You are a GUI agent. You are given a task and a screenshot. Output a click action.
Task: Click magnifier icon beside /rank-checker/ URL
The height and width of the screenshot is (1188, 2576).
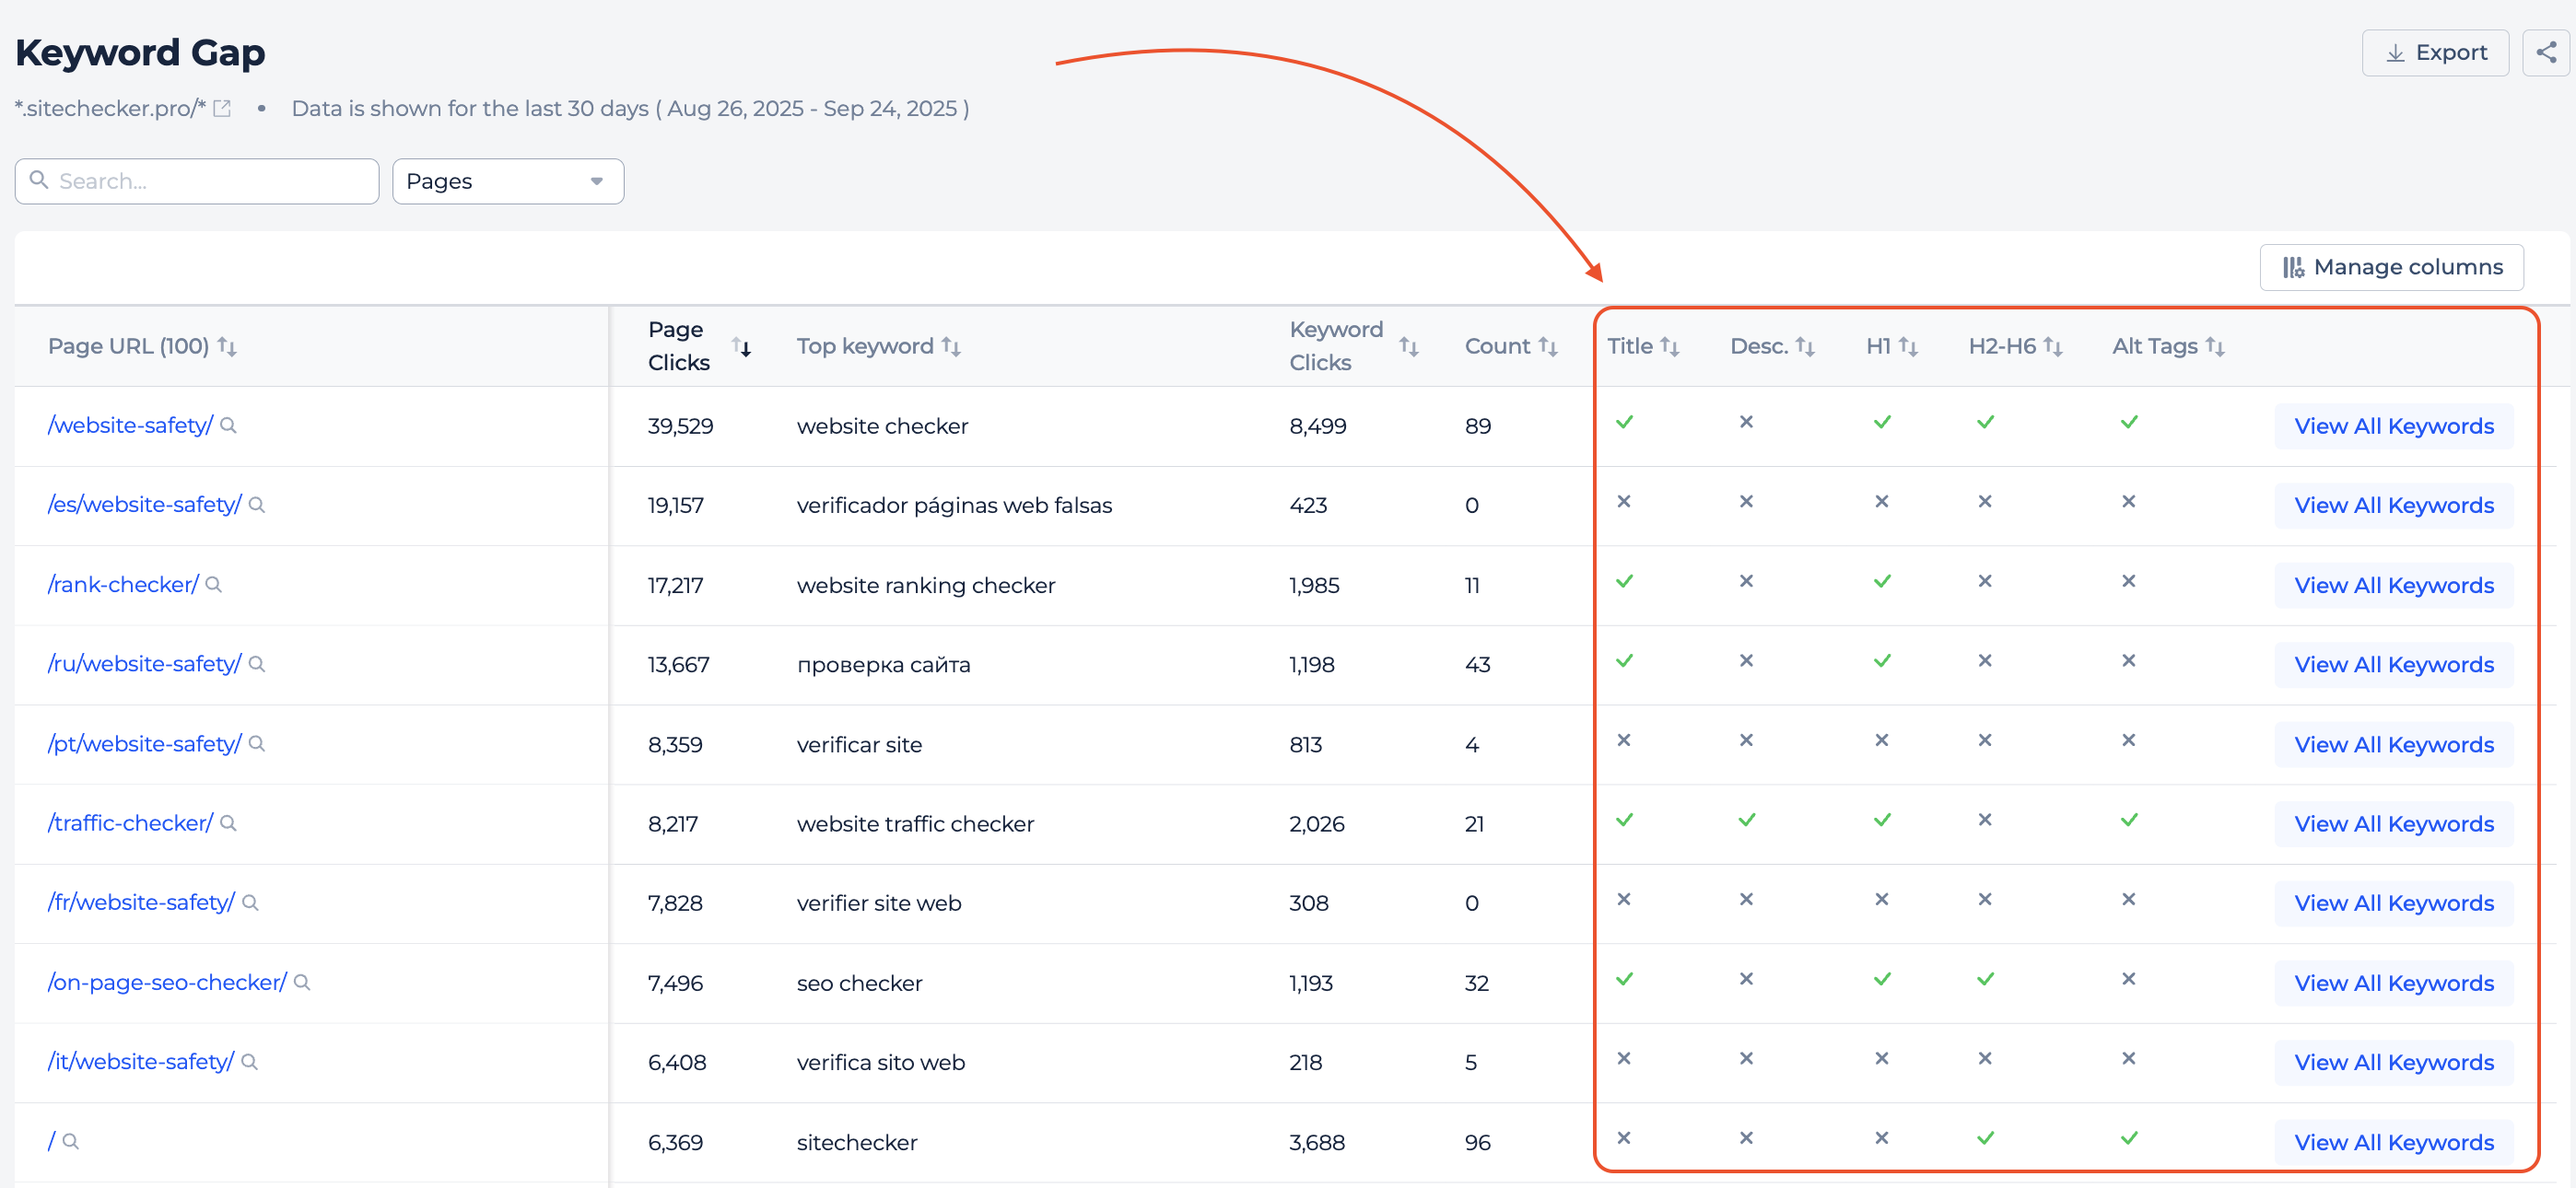tap(213, 584)
